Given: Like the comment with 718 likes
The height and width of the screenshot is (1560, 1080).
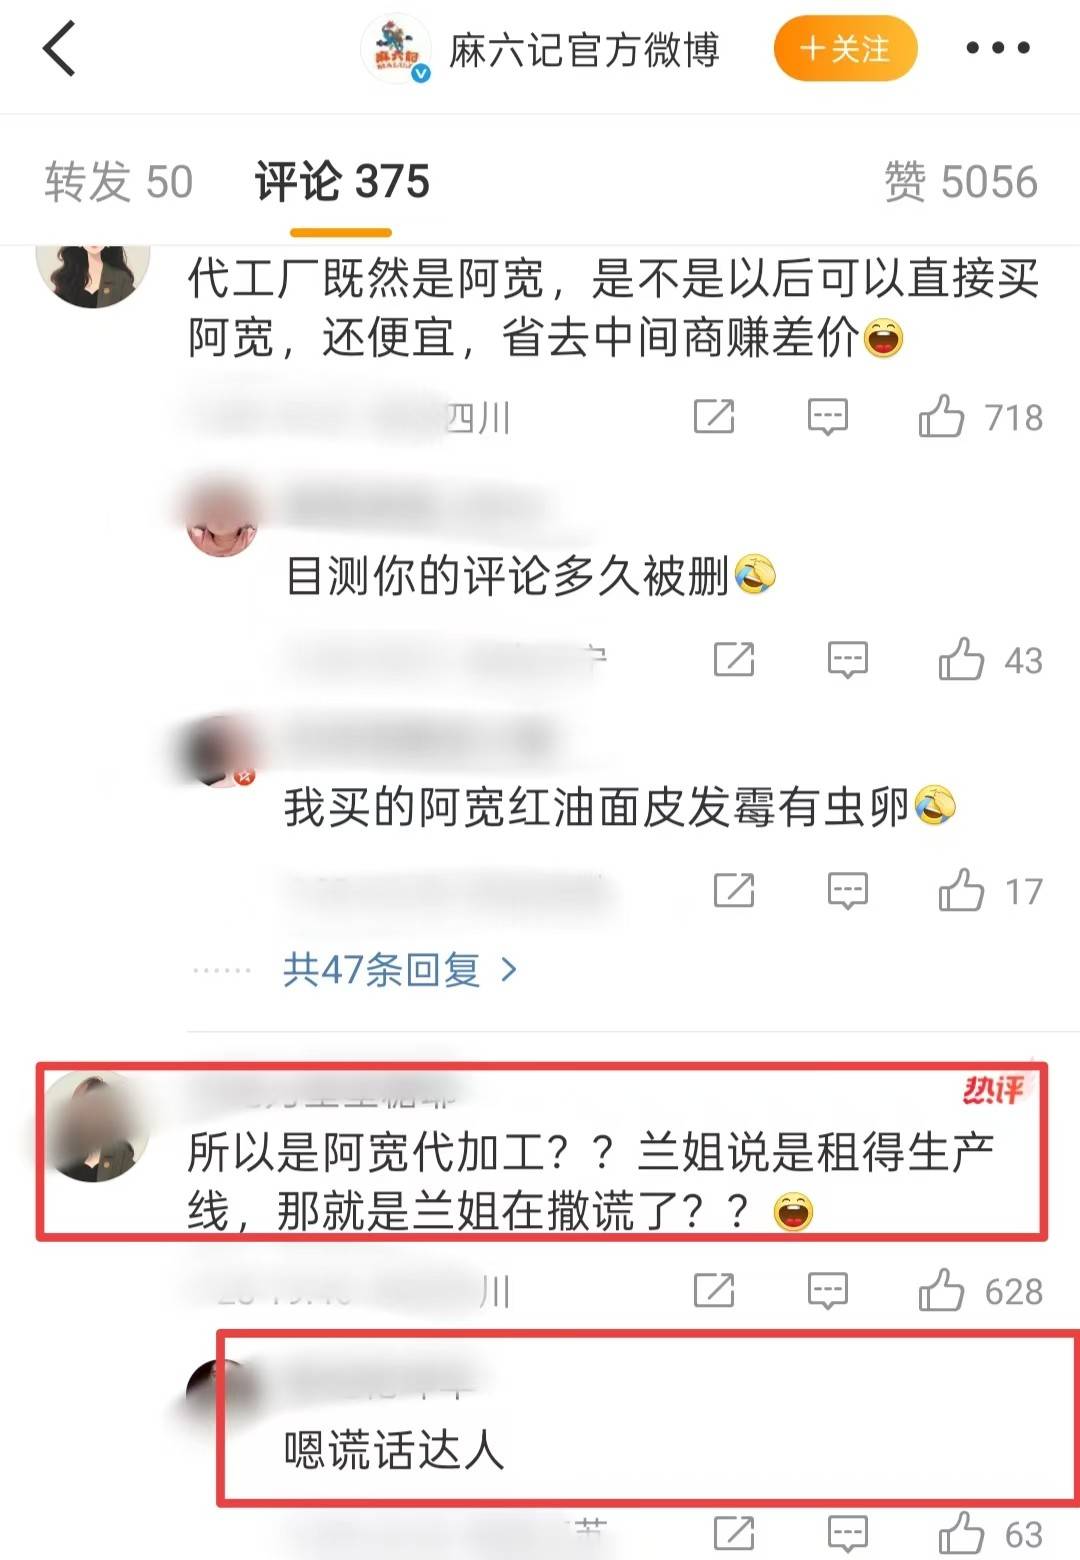Looking at the screenshot, I should point(980,417).
